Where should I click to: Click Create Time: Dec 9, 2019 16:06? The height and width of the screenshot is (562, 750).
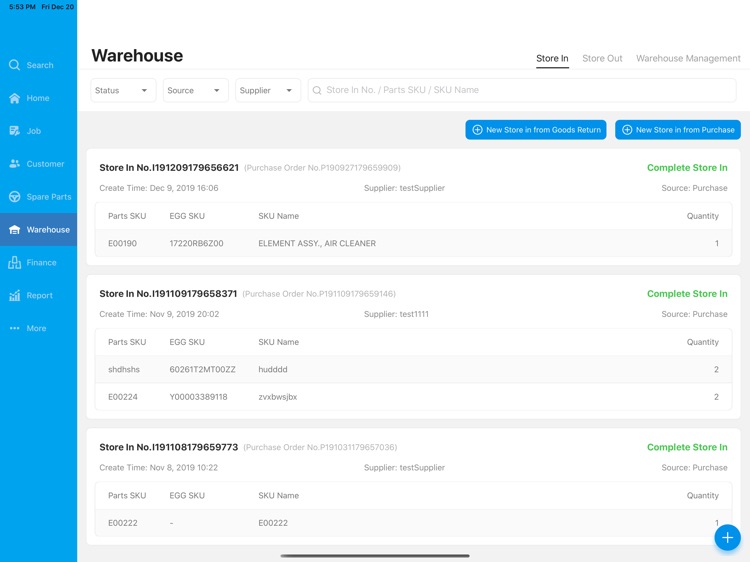[x=159, y=188]
